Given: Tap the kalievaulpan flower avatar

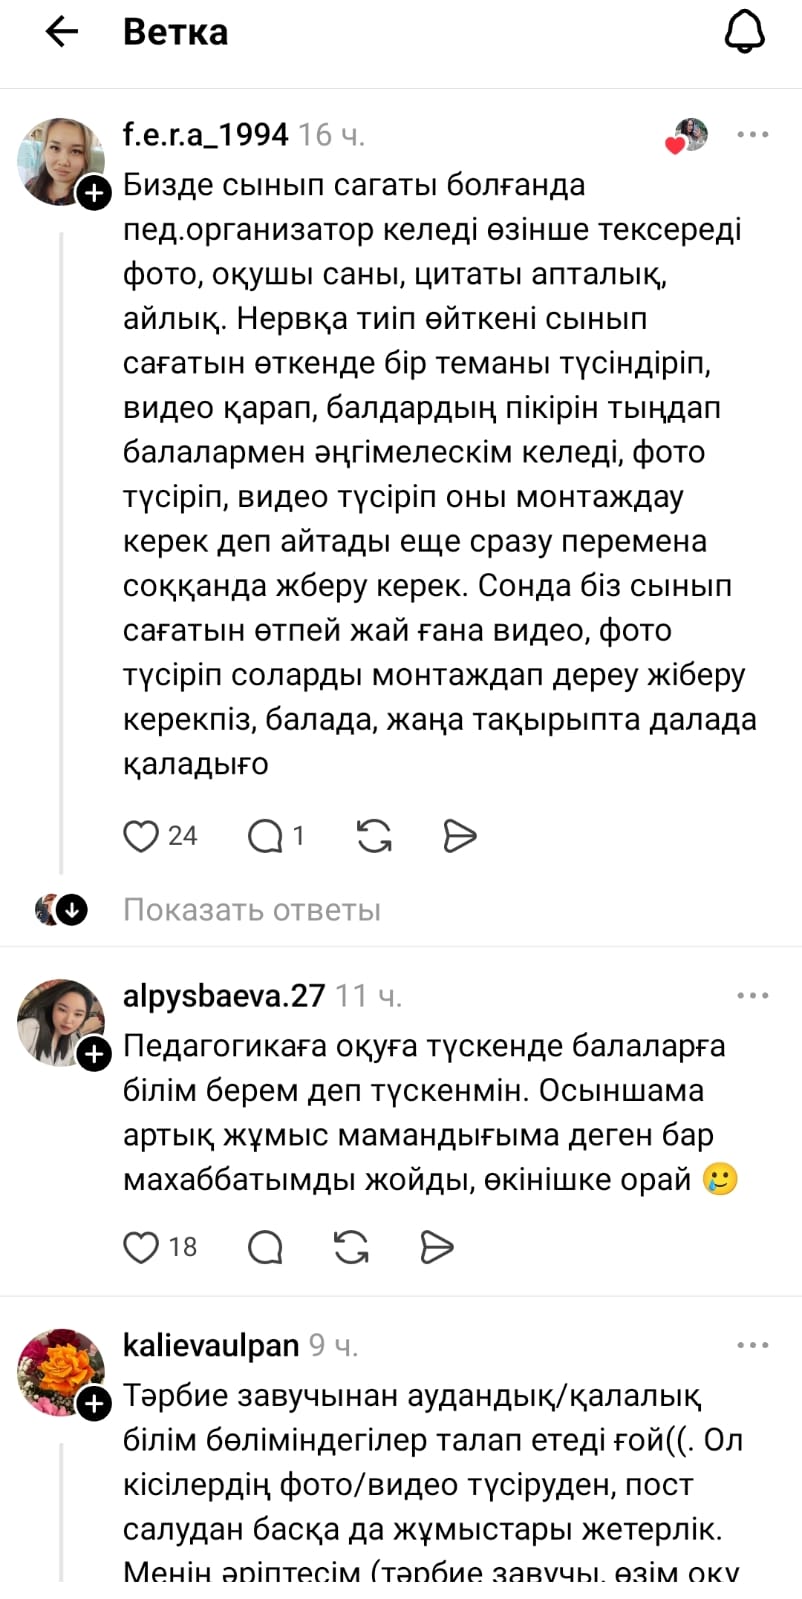Looking at the screenshot, I should (60, 1370).
